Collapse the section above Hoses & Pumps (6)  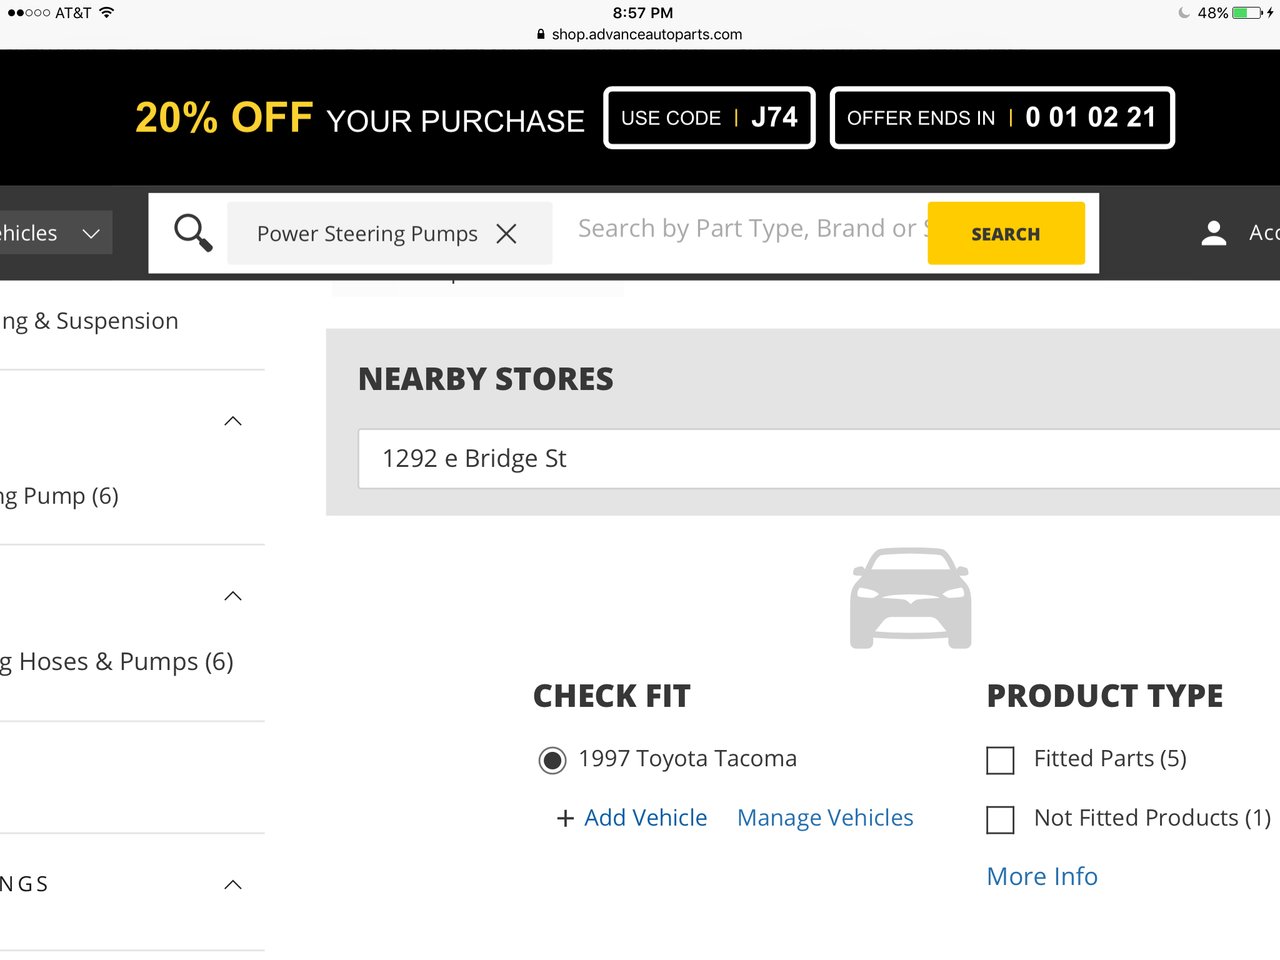(233, 596)
